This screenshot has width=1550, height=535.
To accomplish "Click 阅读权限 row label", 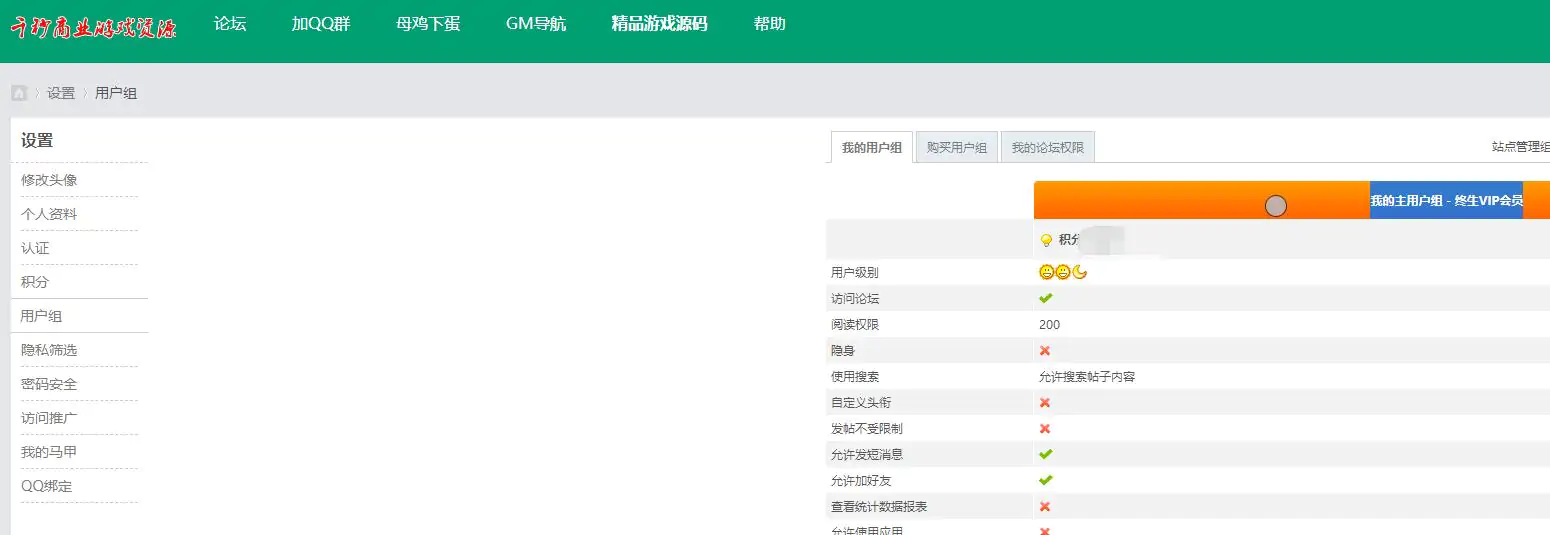I will tap(855, 324).
